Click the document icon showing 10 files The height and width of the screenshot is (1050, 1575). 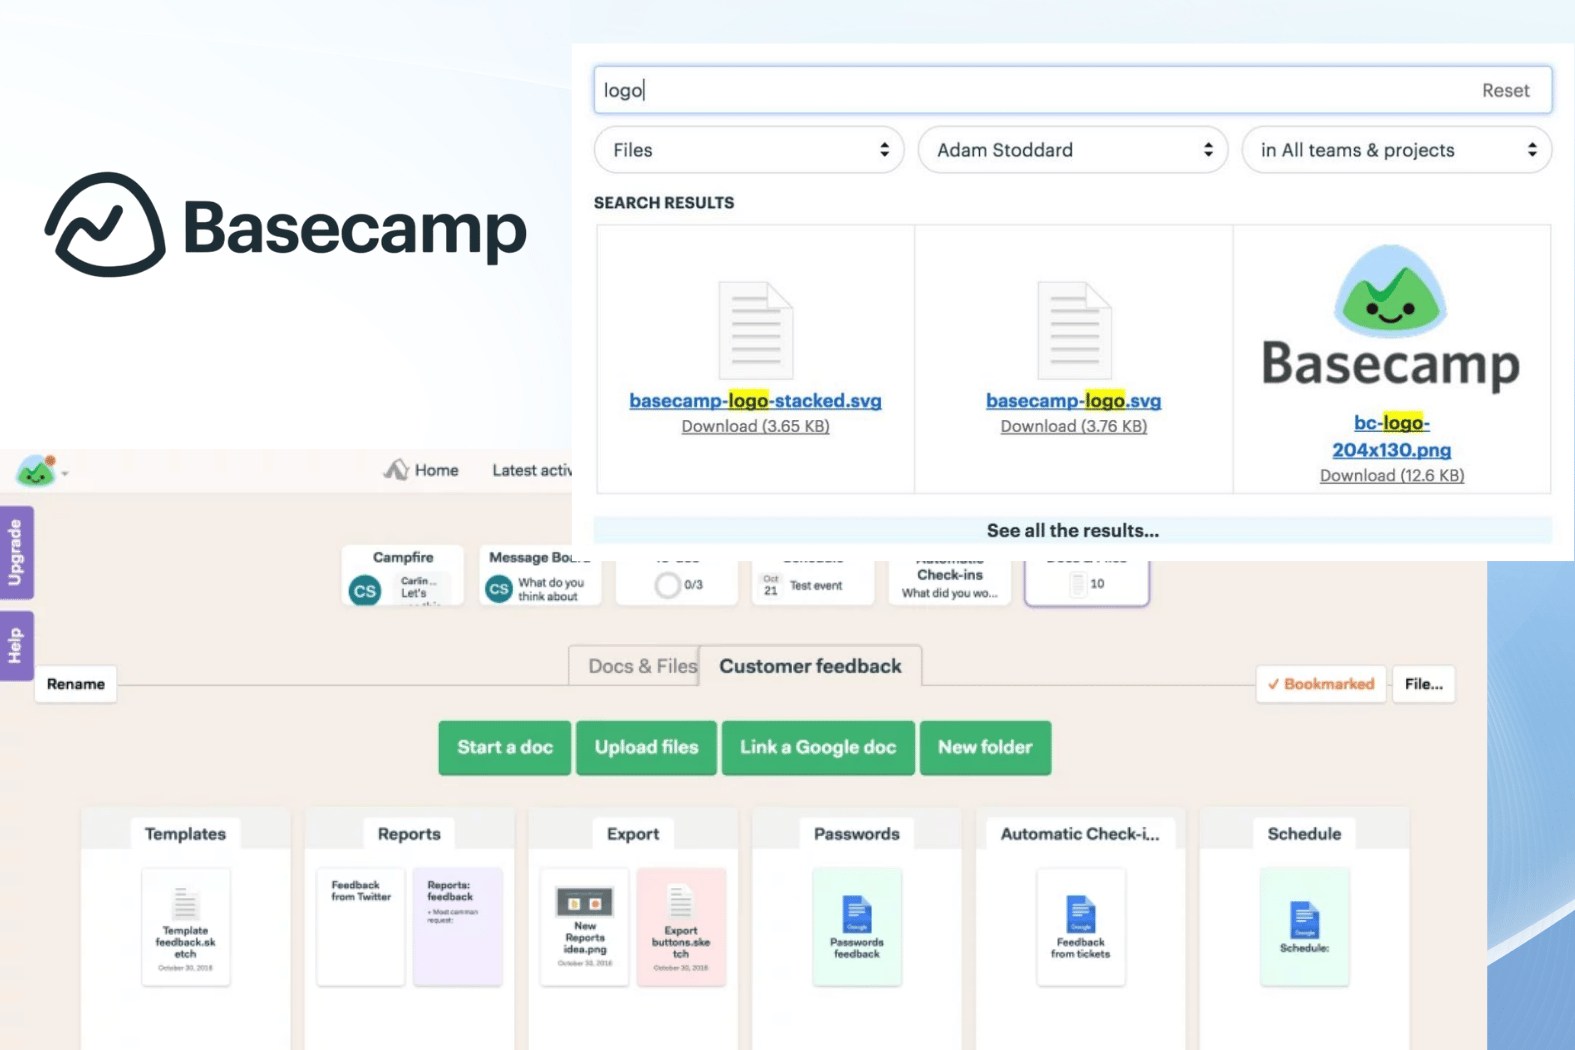[1077, 584]
